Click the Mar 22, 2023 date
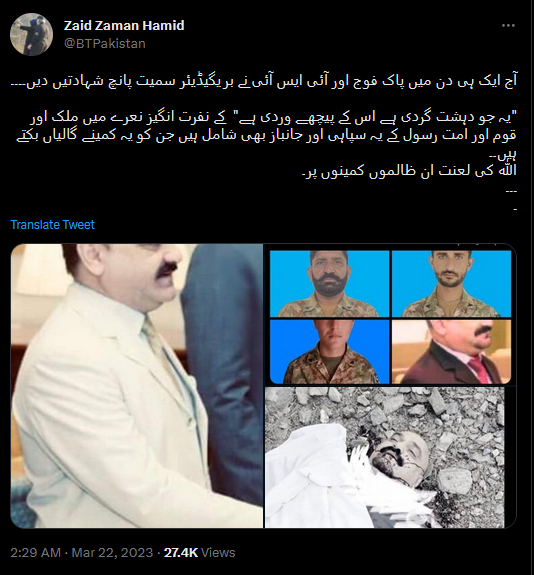This screenshot has width=534, height=575. 112,552
